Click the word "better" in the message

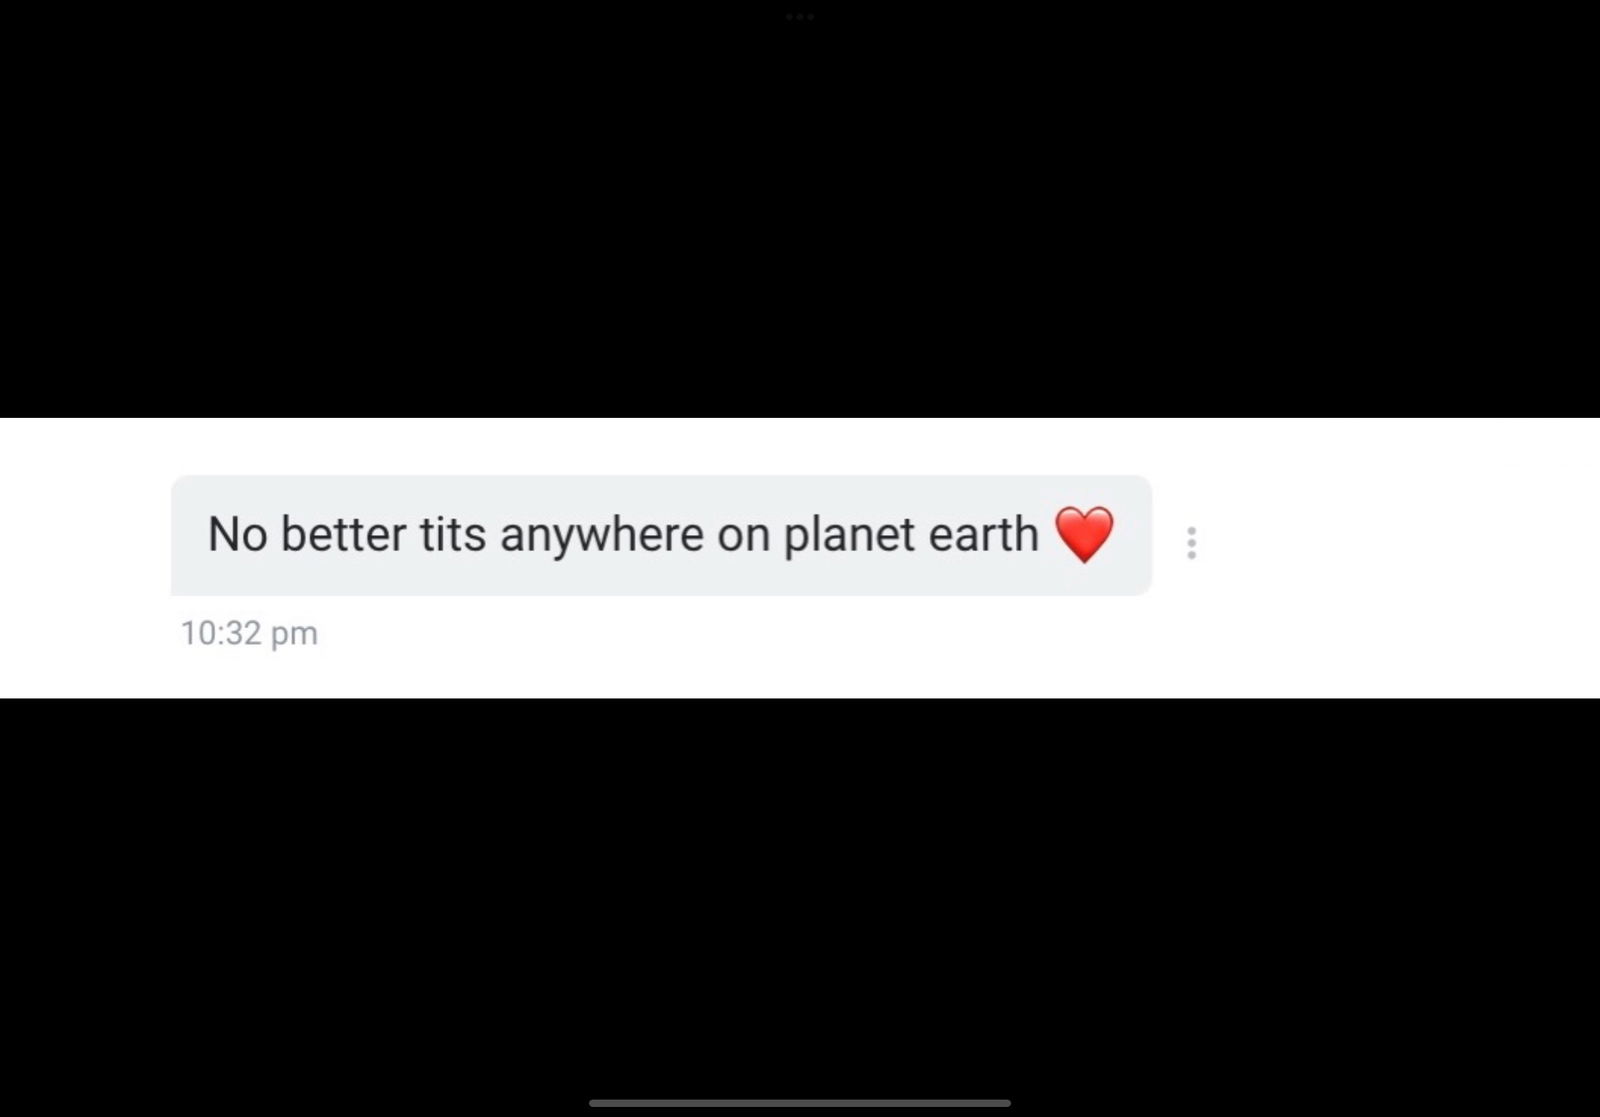343,534
